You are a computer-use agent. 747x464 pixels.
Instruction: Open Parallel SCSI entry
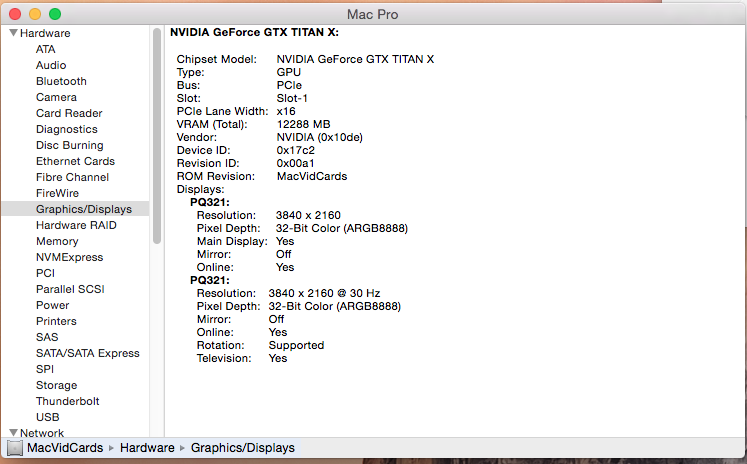click(70, 289)
